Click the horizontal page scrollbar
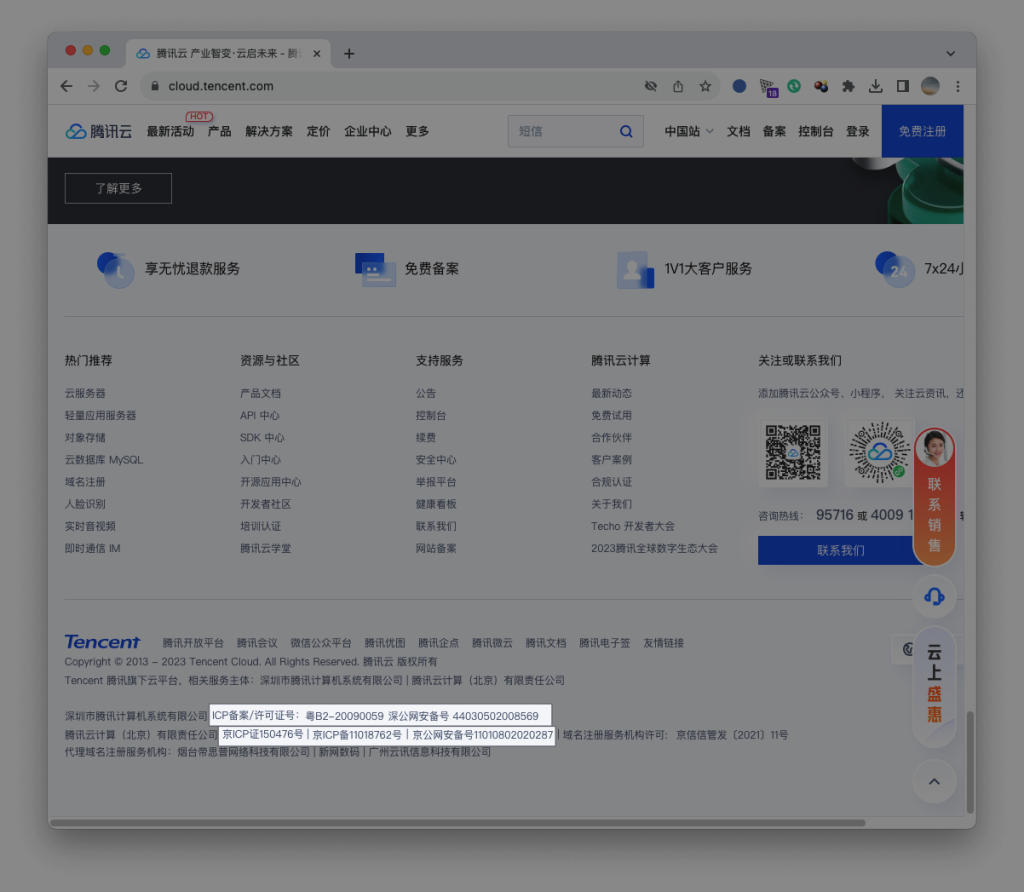Viewport: 1024px width, 892px height. (458, 823)
